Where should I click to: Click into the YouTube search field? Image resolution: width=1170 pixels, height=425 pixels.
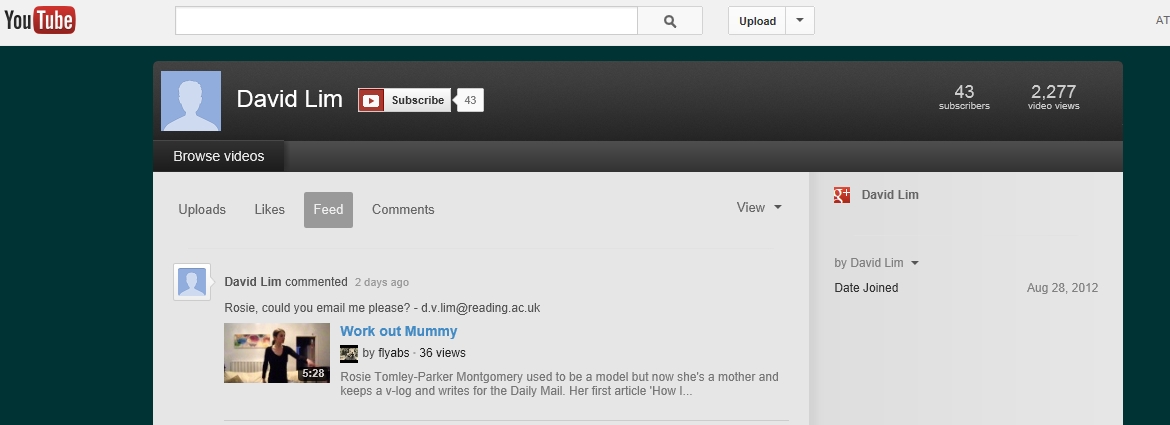tap(406, 21)
